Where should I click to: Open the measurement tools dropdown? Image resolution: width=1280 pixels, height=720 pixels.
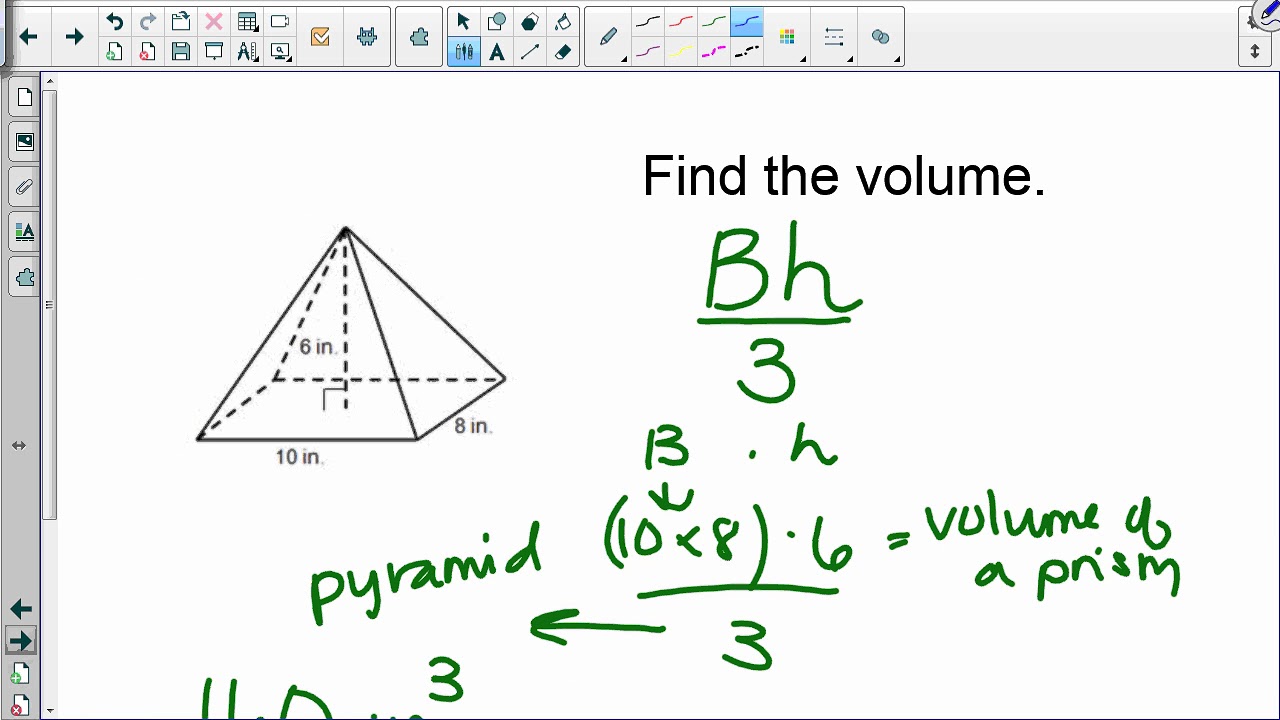click(247, 52)
